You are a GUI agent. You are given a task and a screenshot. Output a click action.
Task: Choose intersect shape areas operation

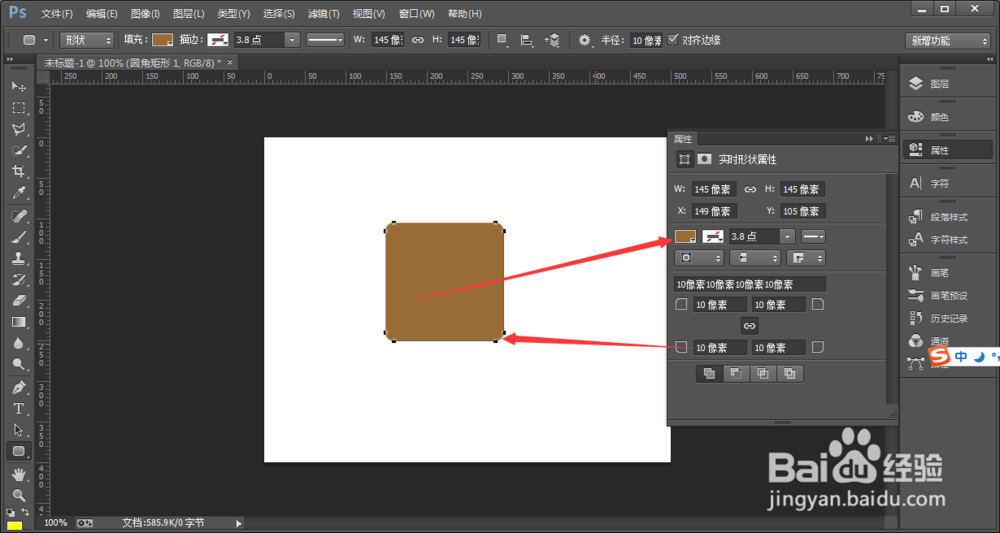[763, 374]
